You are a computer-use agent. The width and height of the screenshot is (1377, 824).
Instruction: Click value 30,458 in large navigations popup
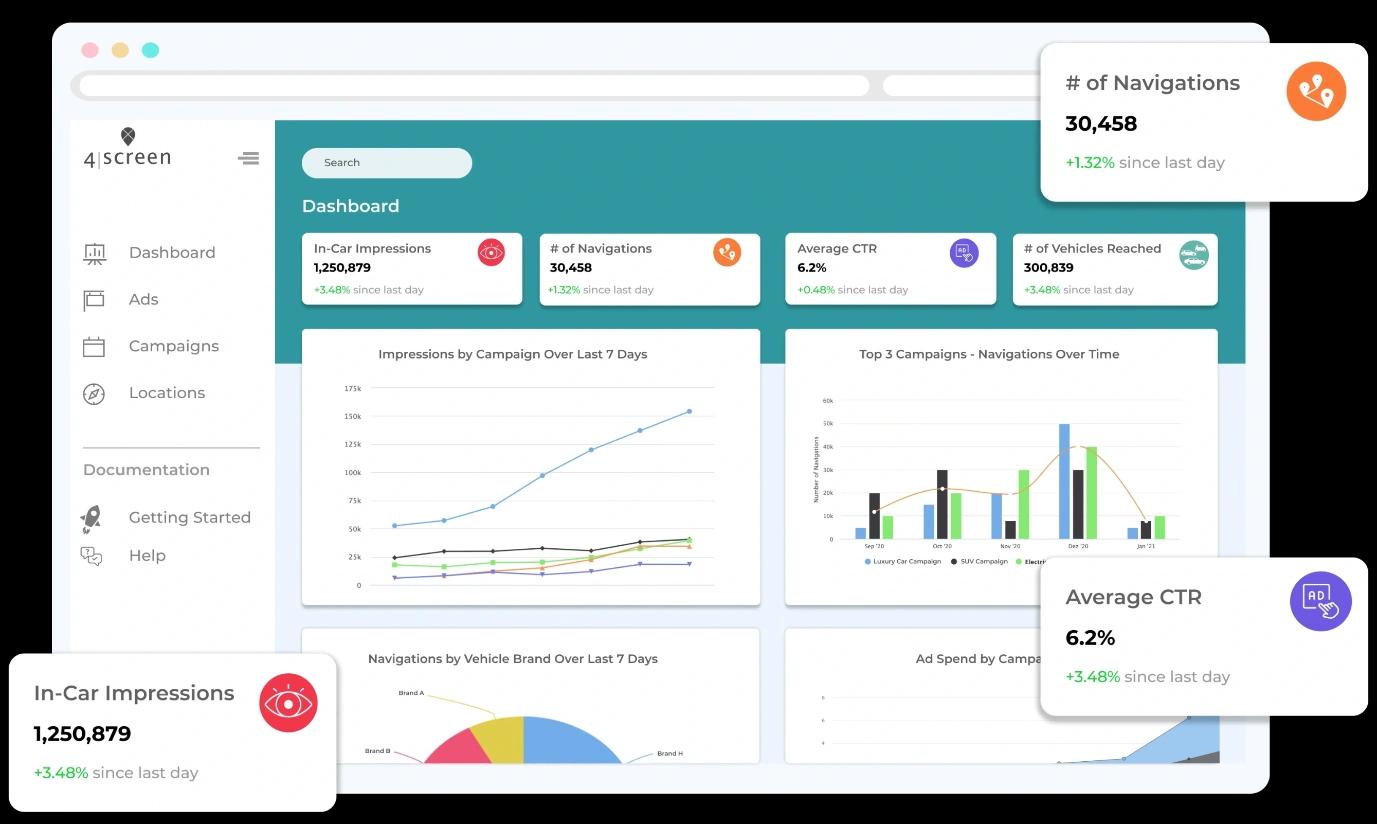[x=1101, y=124]
